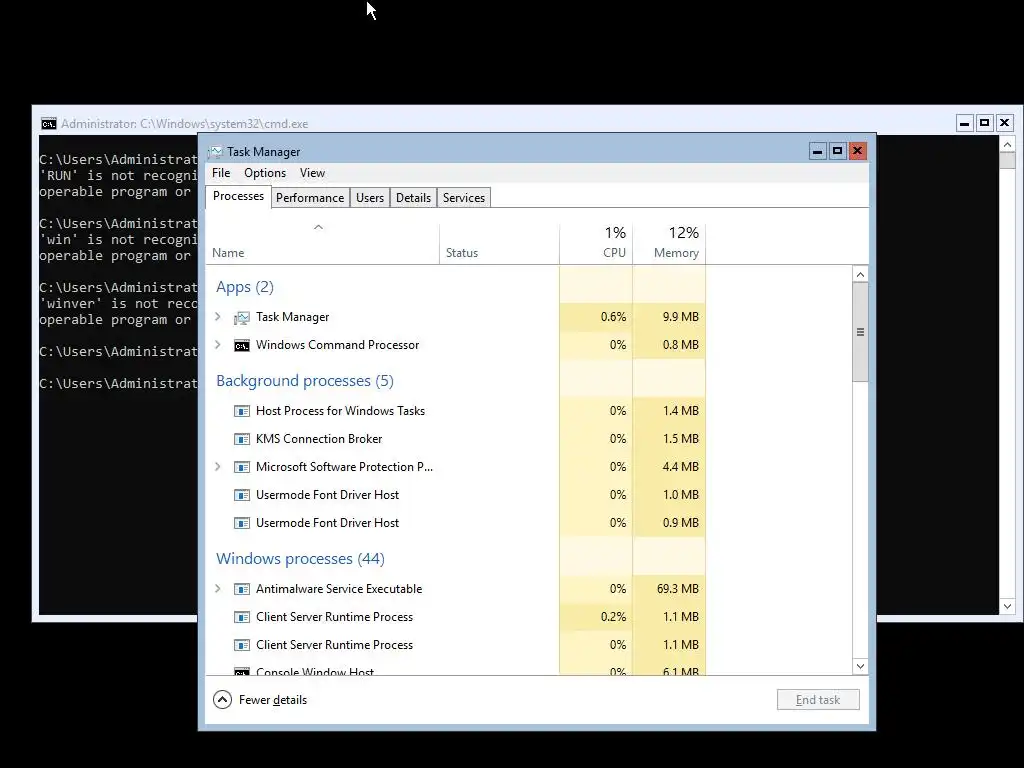Maximize the Task Manager window

click(x=837, y=152)
